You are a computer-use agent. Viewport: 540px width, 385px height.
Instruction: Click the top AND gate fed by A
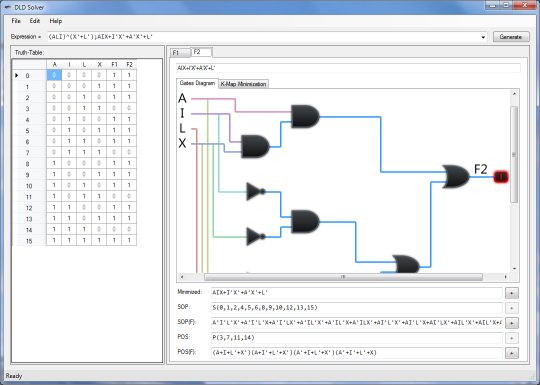click(305, 116)
